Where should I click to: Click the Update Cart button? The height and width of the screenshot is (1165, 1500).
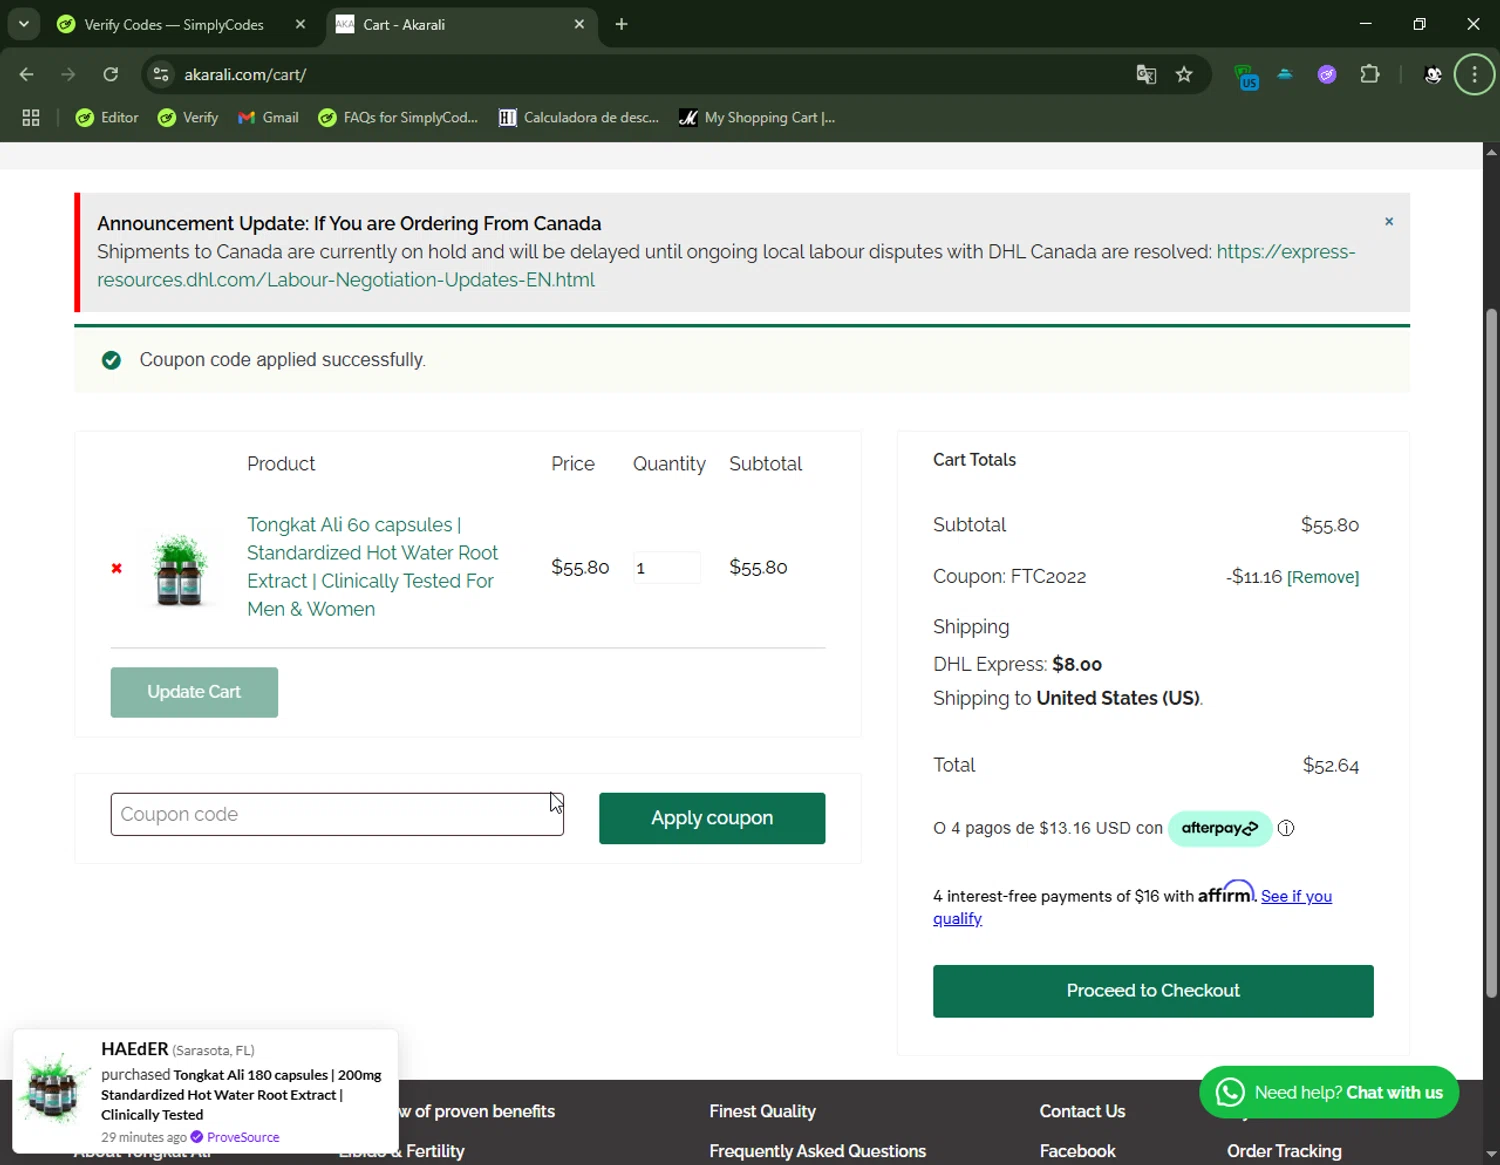tap(194, 692)
